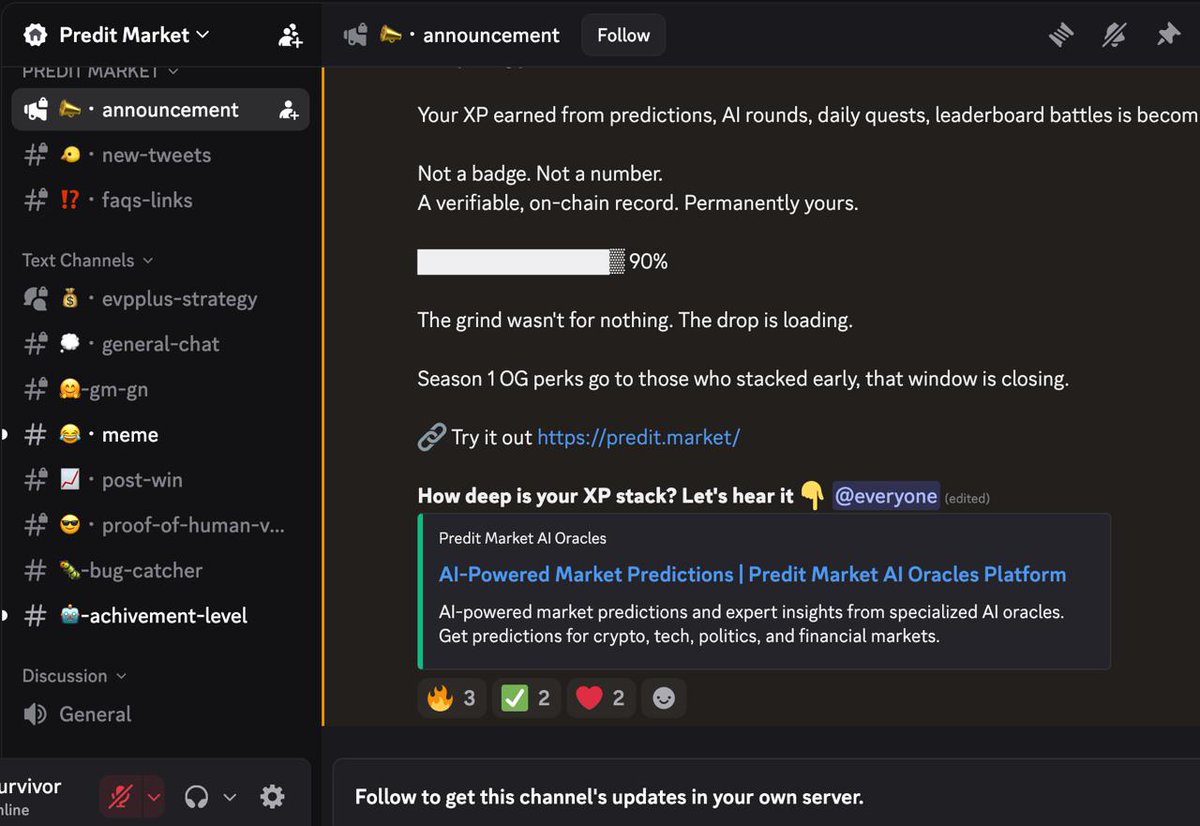Open the meme channel
This screenshot has width=1200, height=826.
(x=160, y=435)
